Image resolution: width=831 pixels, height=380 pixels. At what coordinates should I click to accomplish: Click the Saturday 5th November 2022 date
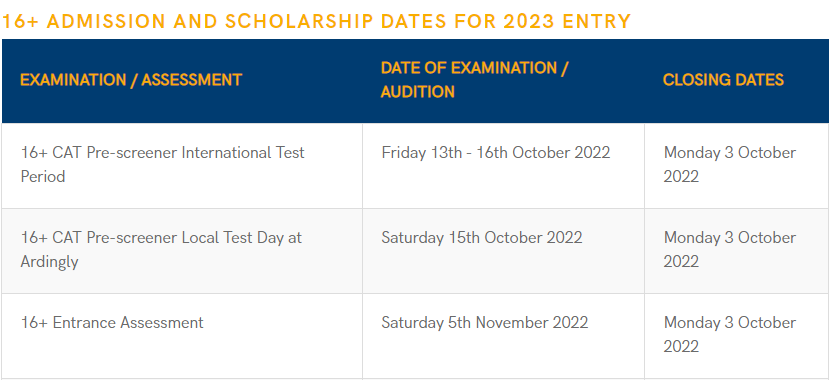(x=484, y=323)
